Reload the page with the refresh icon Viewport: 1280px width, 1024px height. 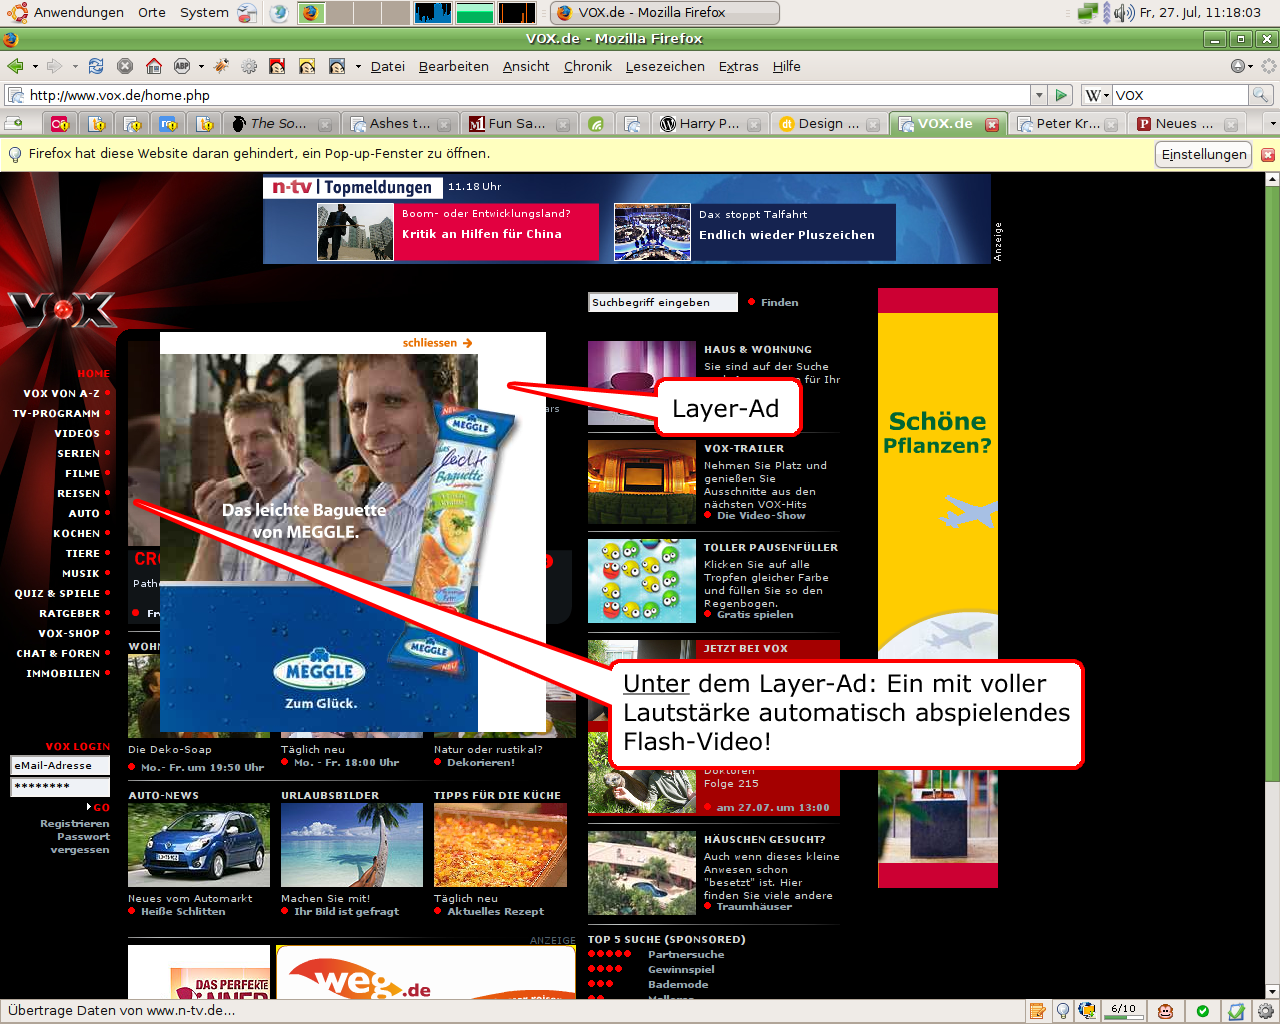96,66
